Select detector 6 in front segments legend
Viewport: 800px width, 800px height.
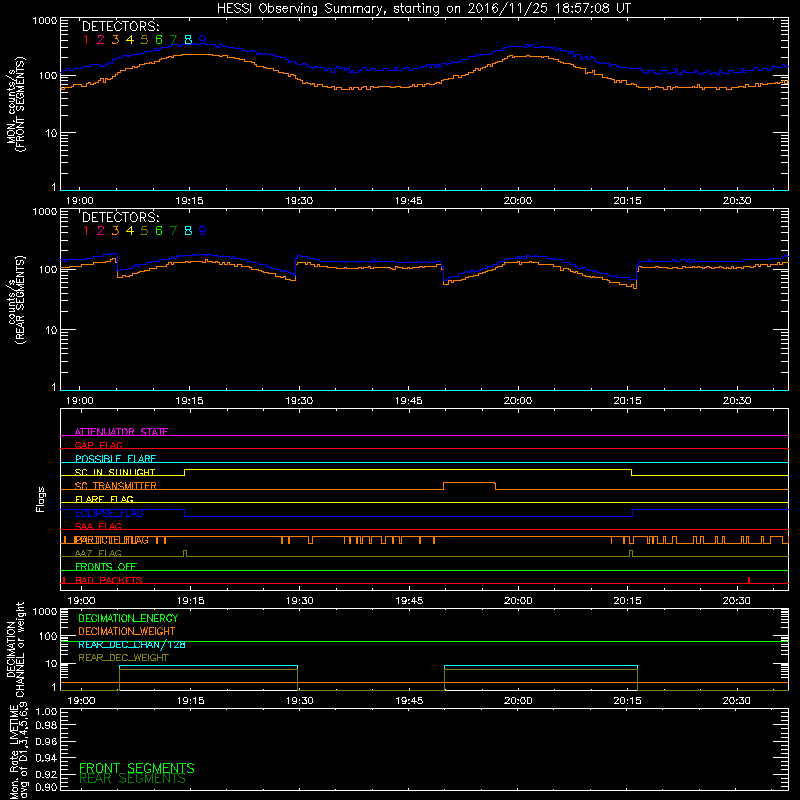point(159,40)
